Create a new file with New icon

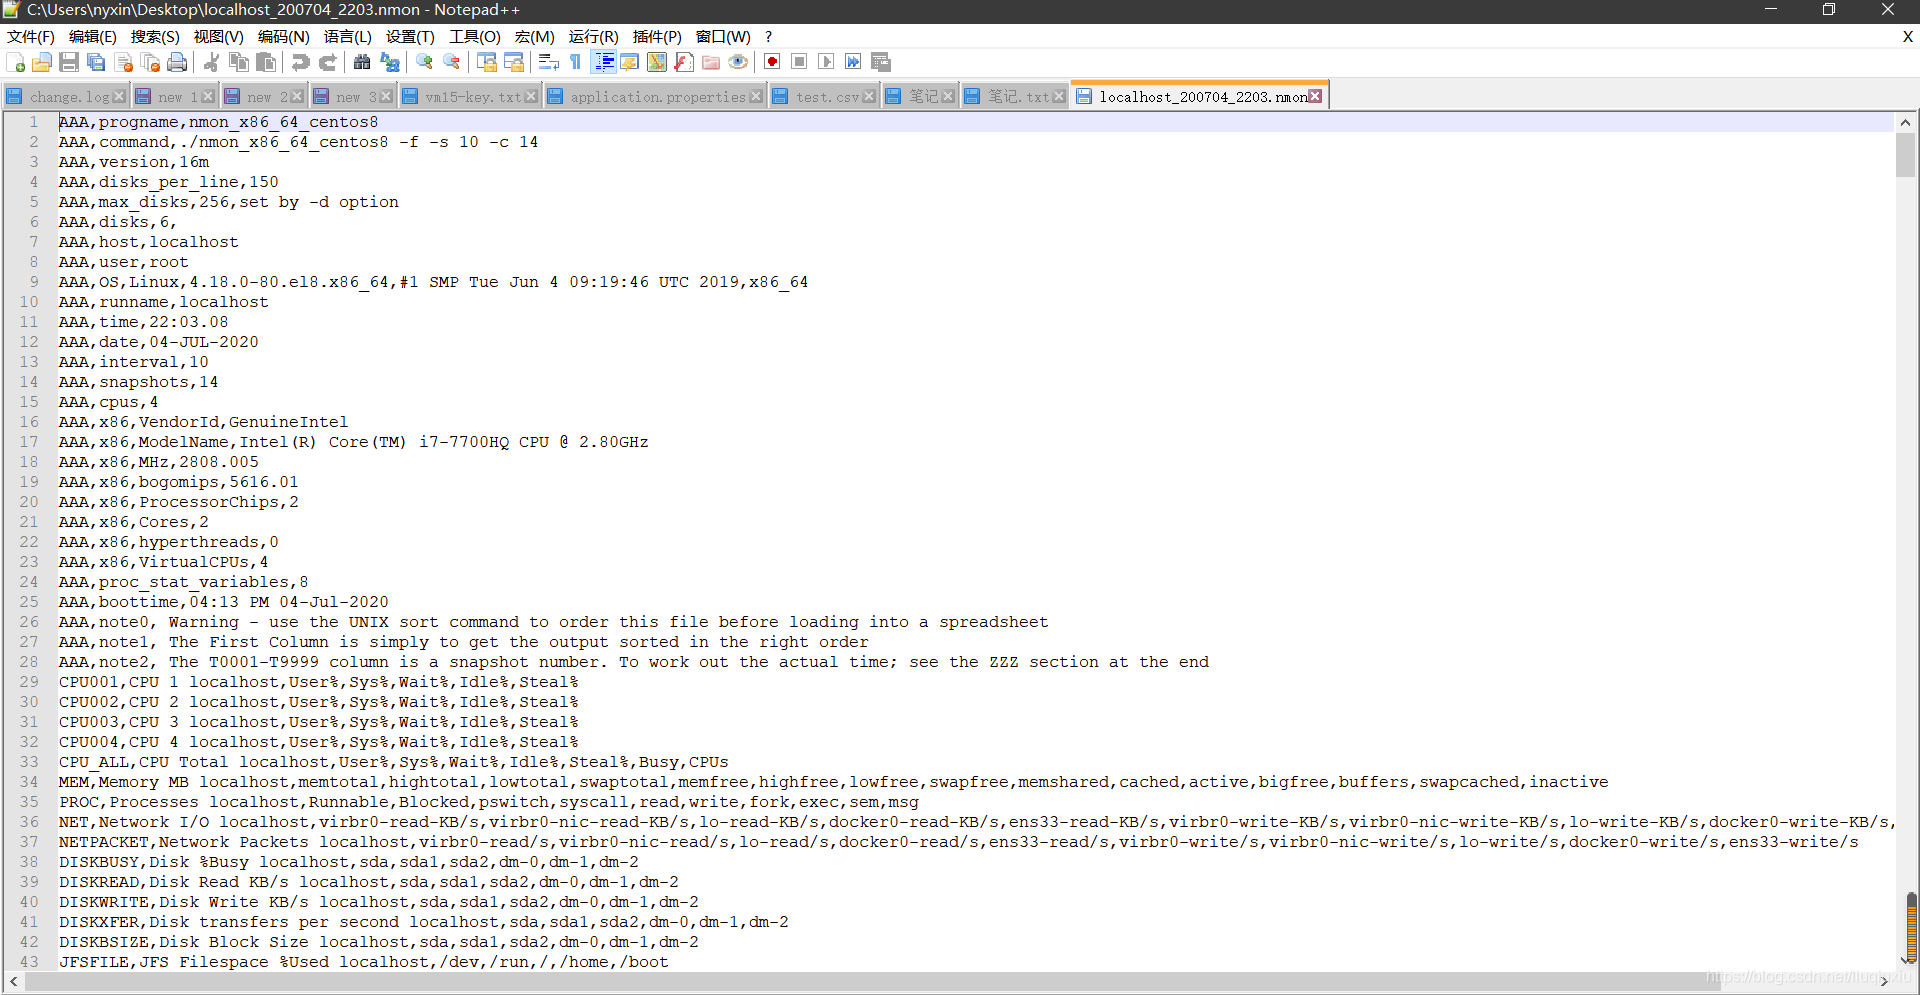(x=16, y=62)
